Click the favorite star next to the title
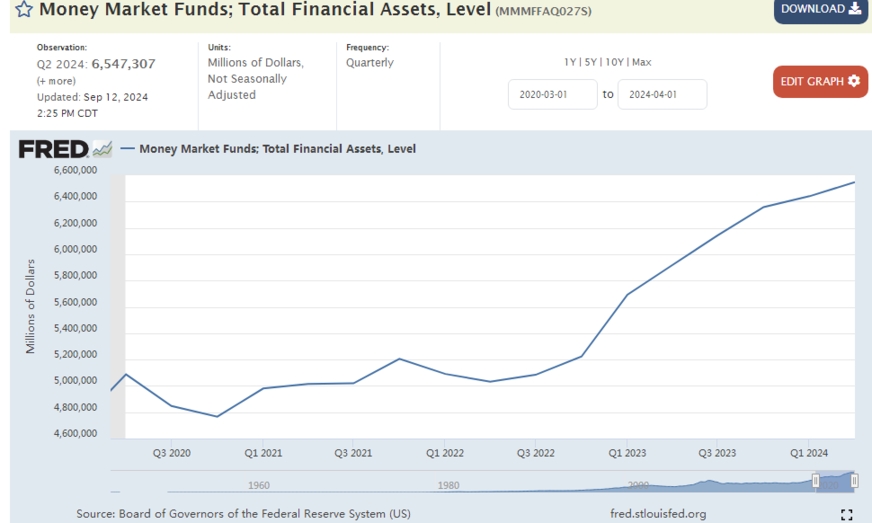The height and width of the screenshot is (523, 872). [x=24, y=10]
